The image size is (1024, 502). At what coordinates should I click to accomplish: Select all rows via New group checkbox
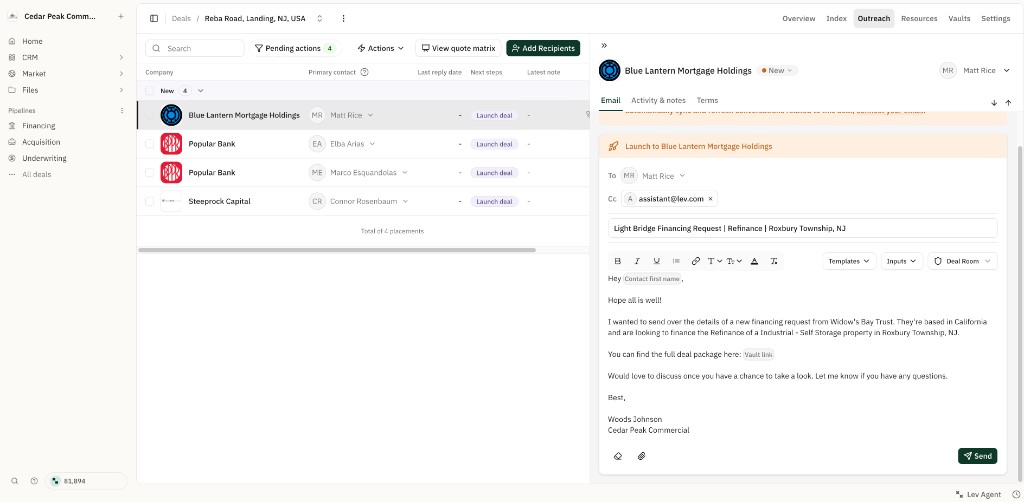point(150,91)
